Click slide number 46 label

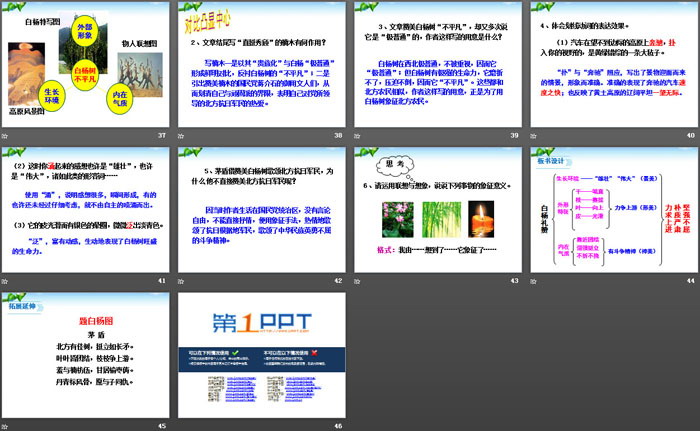(338, 426)
